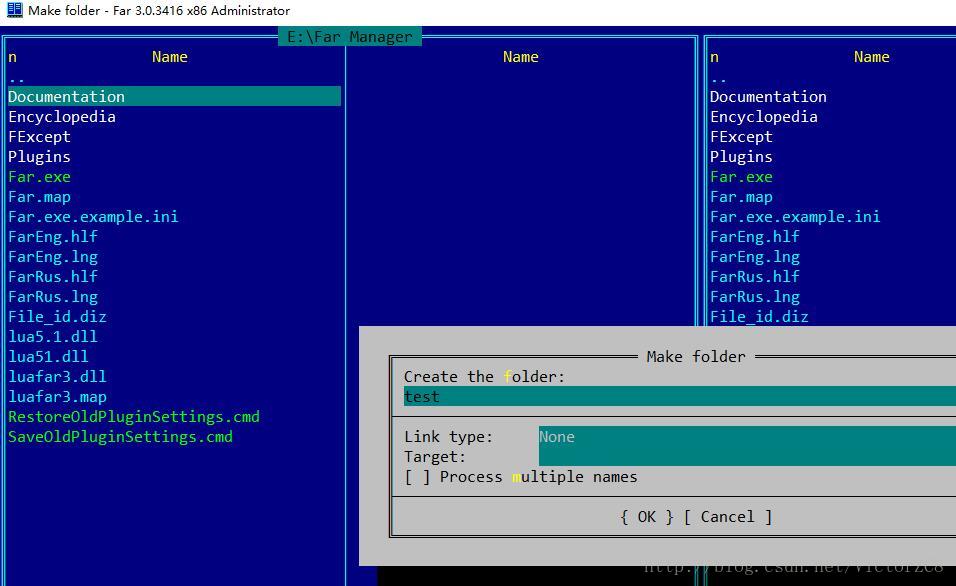
Task: Toggle the Process multiple names checkbox
Action: [x=418, y=477]
